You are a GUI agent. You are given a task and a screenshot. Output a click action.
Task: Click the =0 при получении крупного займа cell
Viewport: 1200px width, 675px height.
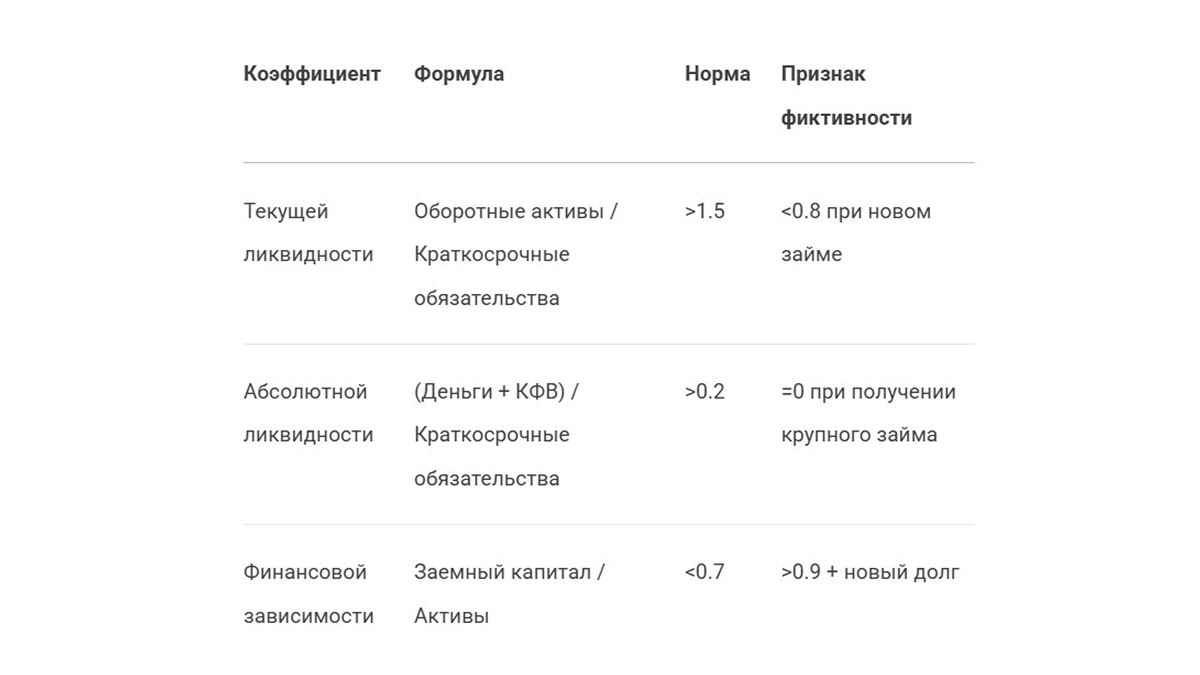pyautogui.click(x=868, y=413)
